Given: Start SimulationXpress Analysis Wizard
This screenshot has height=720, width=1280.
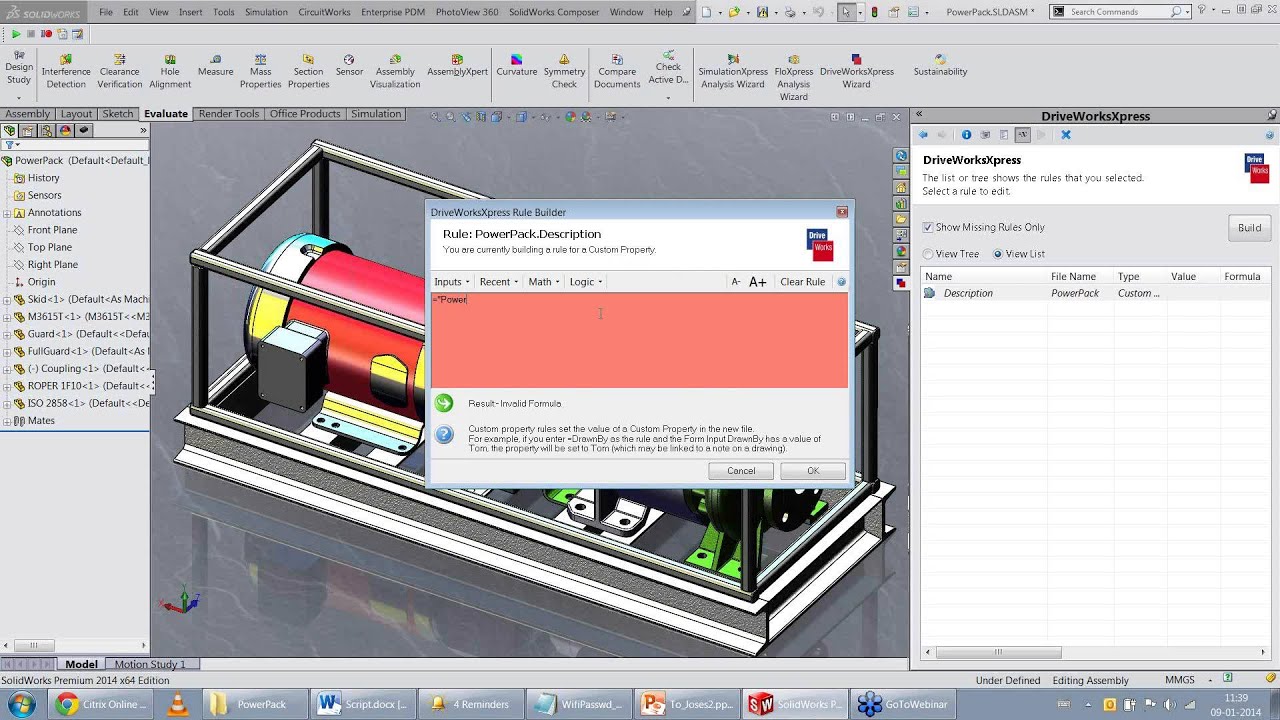Looking at the screenshot, I should (x=733, y=71).
